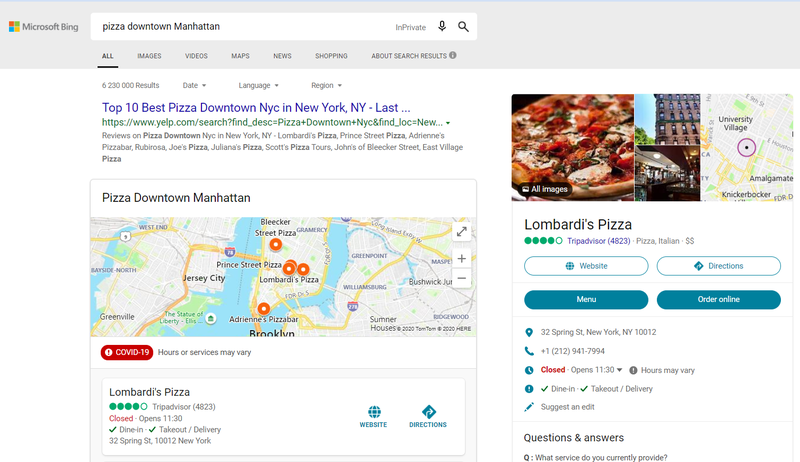This screenshot has height=462, width=800.
Task: Click the Order online button
Action: 718,299
